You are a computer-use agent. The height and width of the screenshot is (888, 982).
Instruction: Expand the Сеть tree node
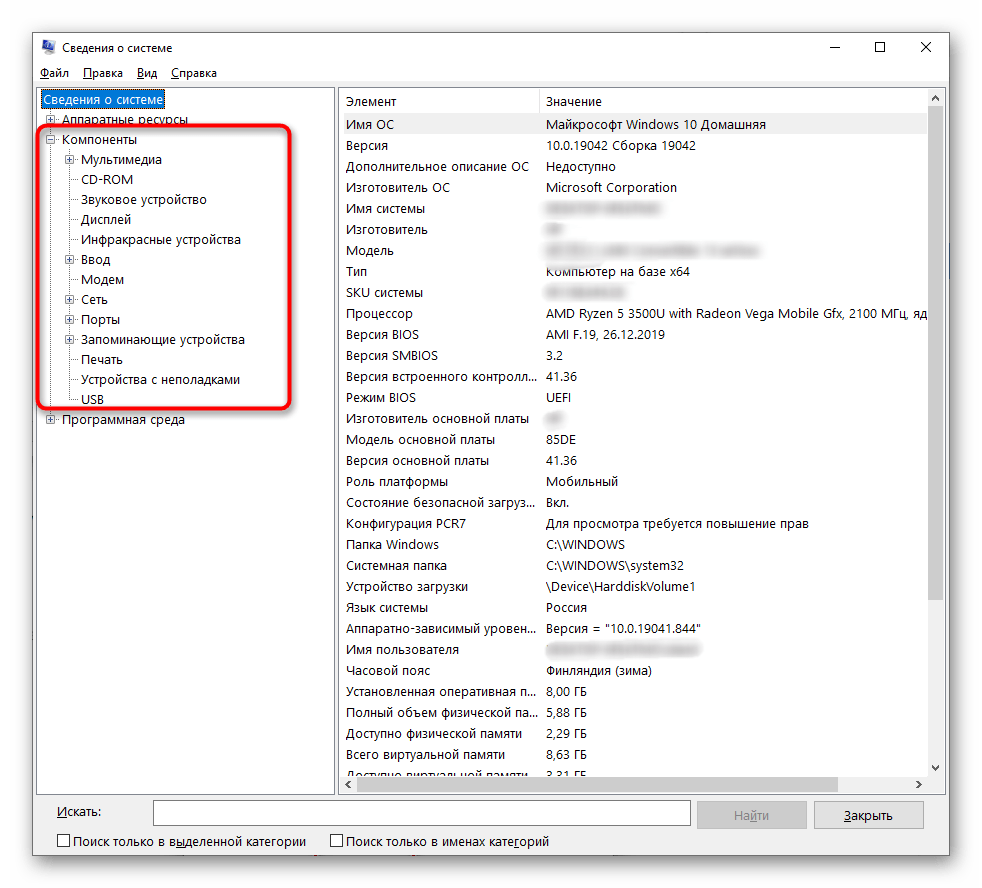70,300
